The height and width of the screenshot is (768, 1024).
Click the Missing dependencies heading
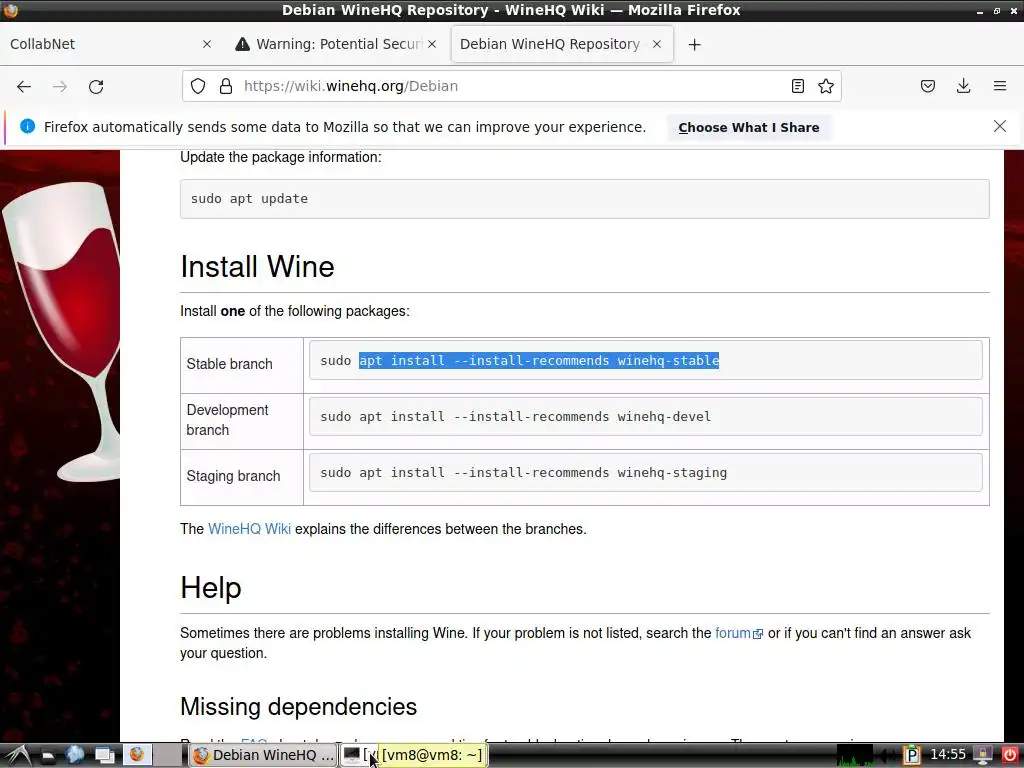tap(298, 707)
